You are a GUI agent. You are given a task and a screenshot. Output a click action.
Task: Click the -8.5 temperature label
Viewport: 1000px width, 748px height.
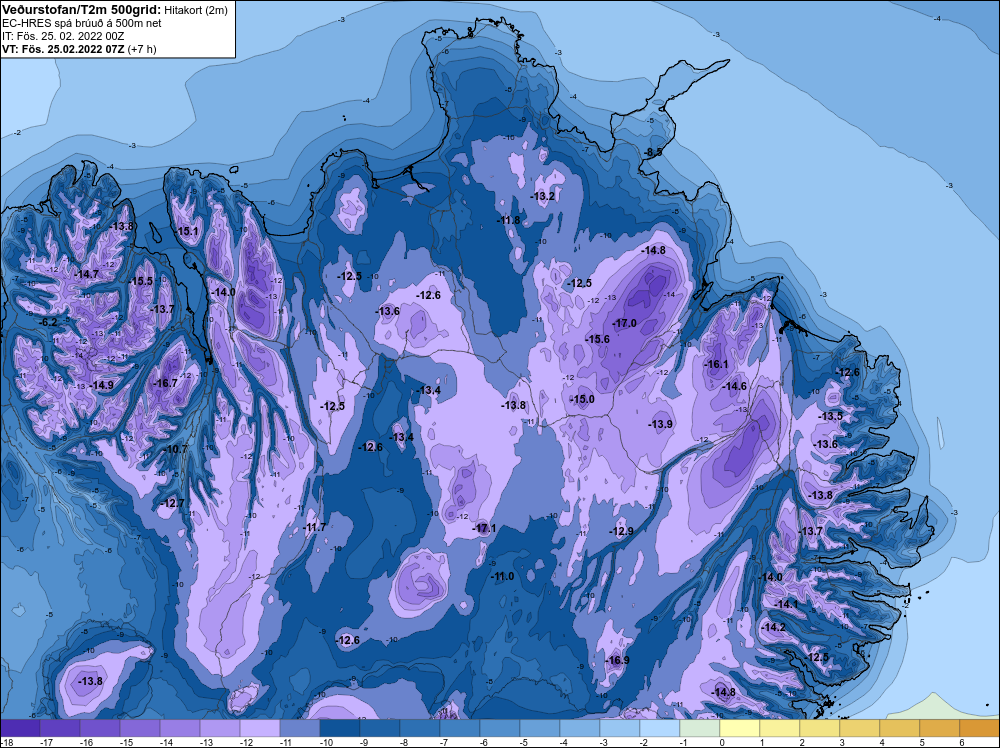(652, 152)
